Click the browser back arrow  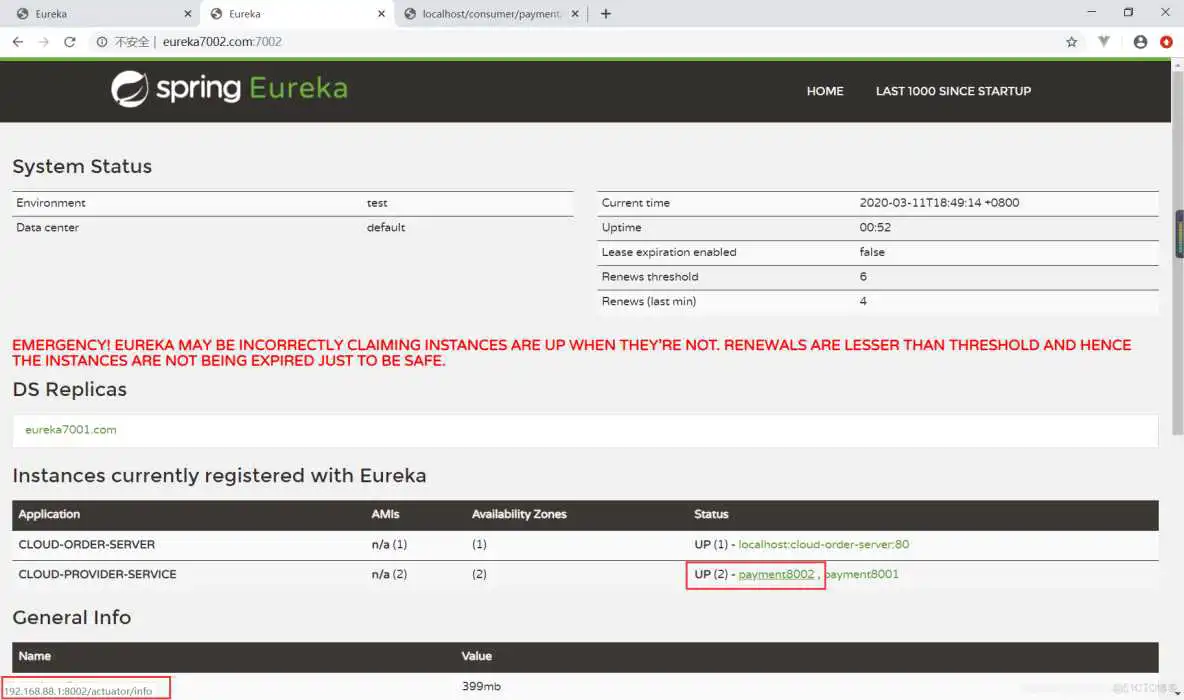[17, 42]
